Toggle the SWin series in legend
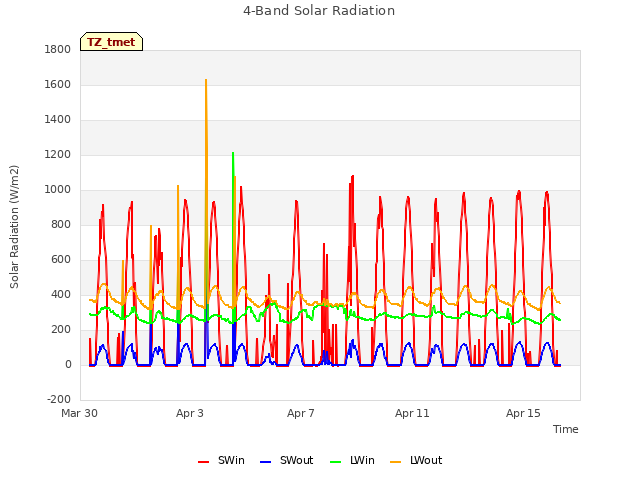 pos(222,460)
